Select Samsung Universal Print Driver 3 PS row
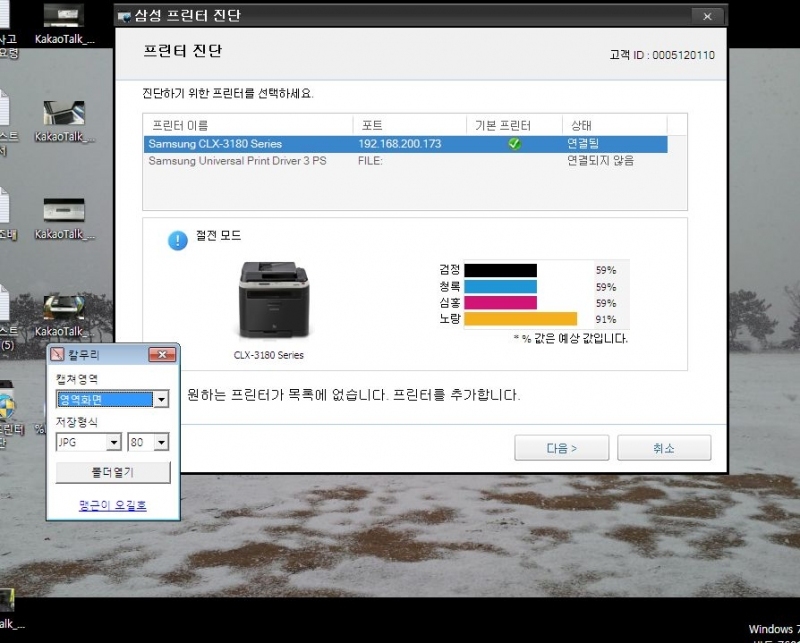 pyautogui.click(x=250, y=161)
